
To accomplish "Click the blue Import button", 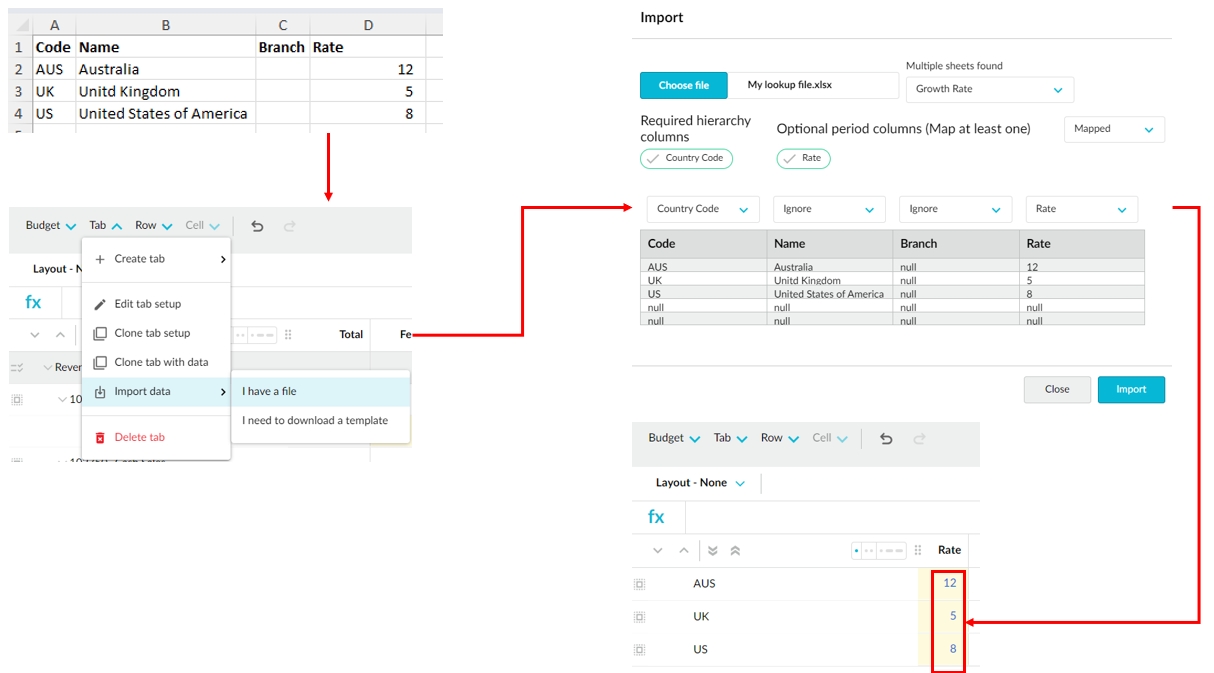I will point(1131,389).
